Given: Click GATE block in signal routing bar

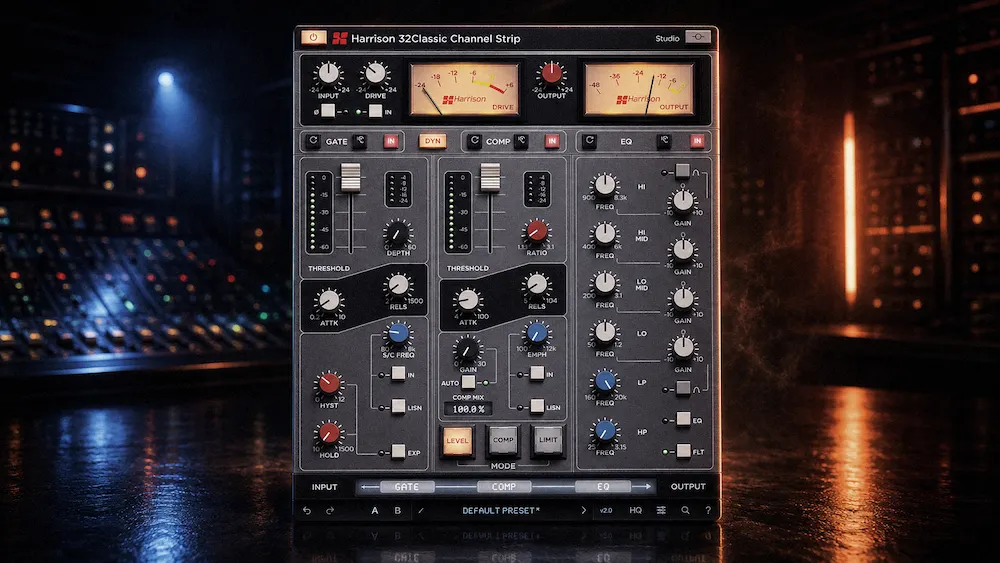Looking at the screenshot, I should tap(407, 486).
